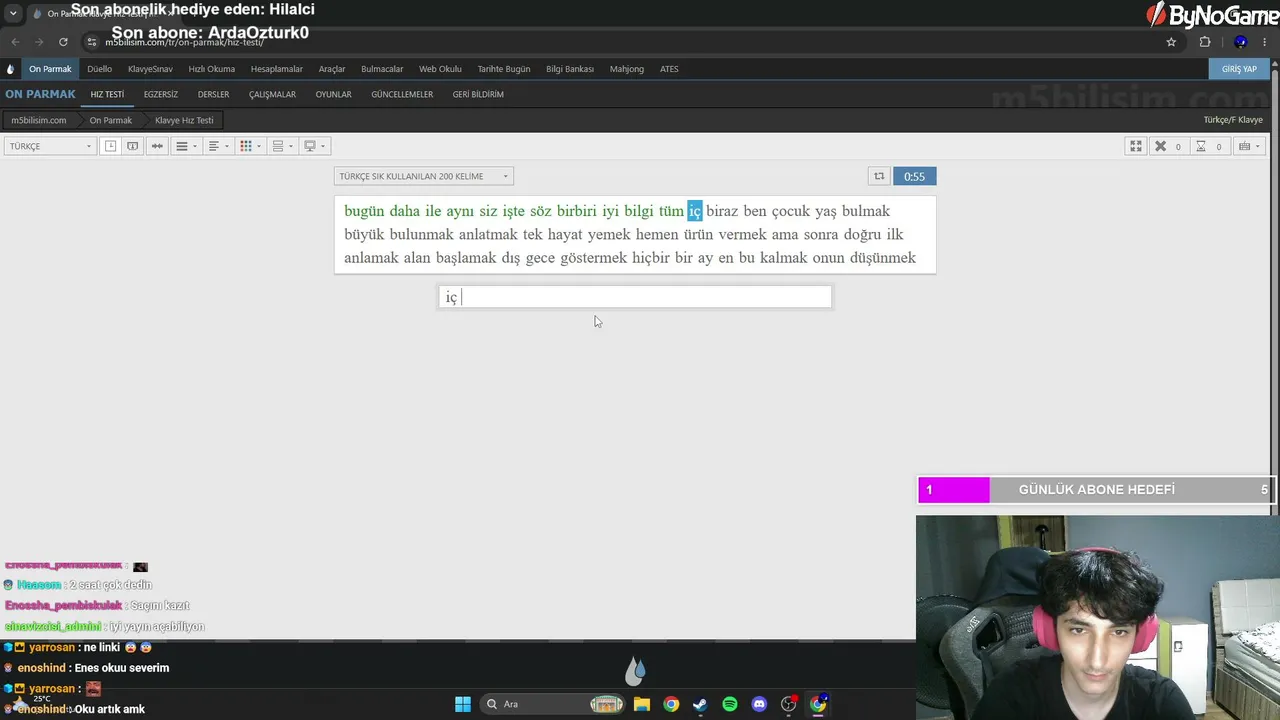This screenshot has width=1280, height=720.
Task: Select the ÇALIŞMALAR tab
Action: tap(273, 94)
